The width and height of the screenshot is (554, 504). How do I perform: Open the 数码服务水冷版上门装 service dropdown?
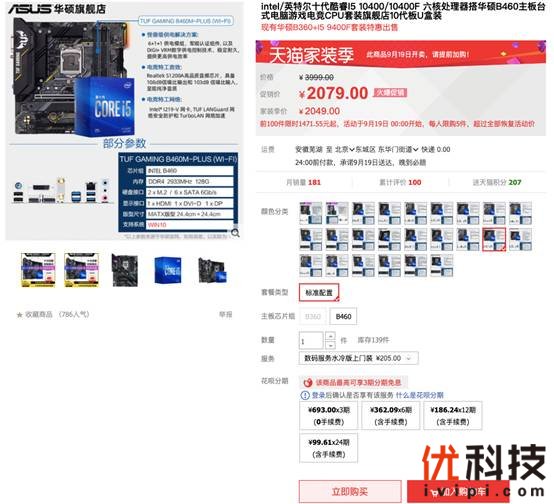(x=359, y=358)
